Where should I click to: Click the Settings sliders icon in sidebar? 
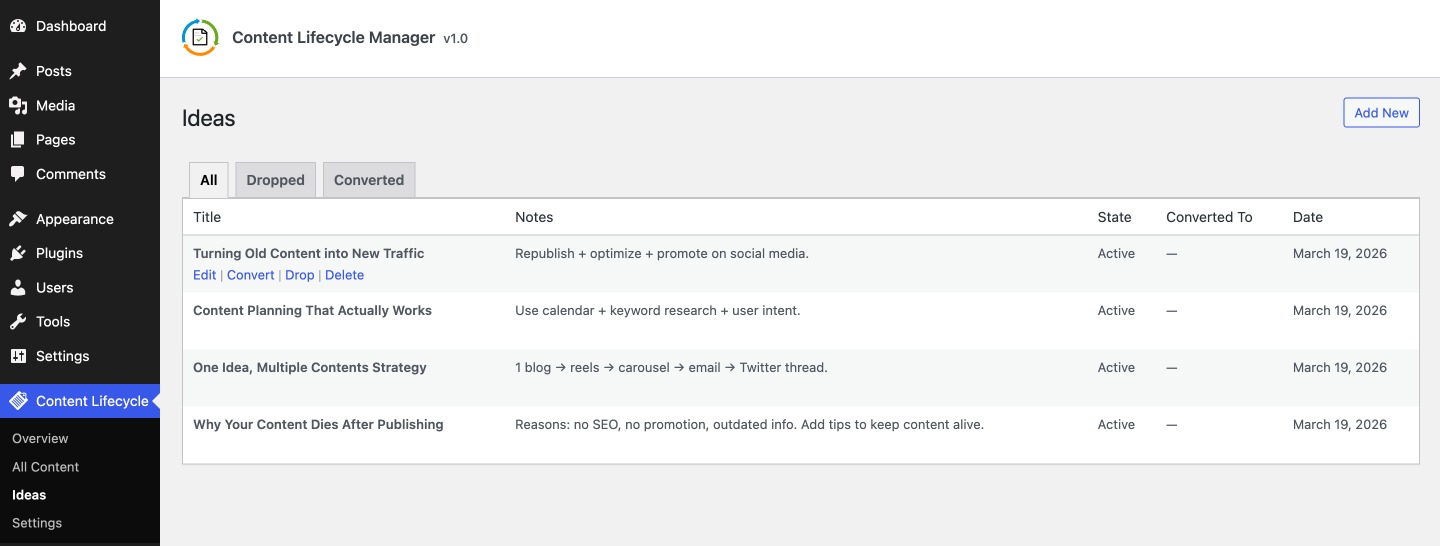coord(18,356)
